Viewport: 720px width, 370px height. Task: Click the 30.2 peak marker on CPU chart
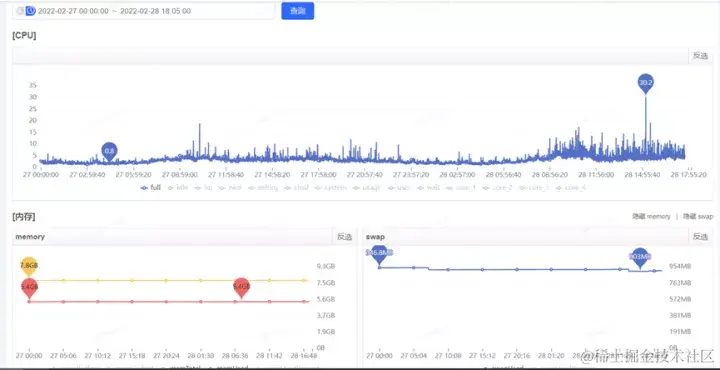[x=646, y=83]
